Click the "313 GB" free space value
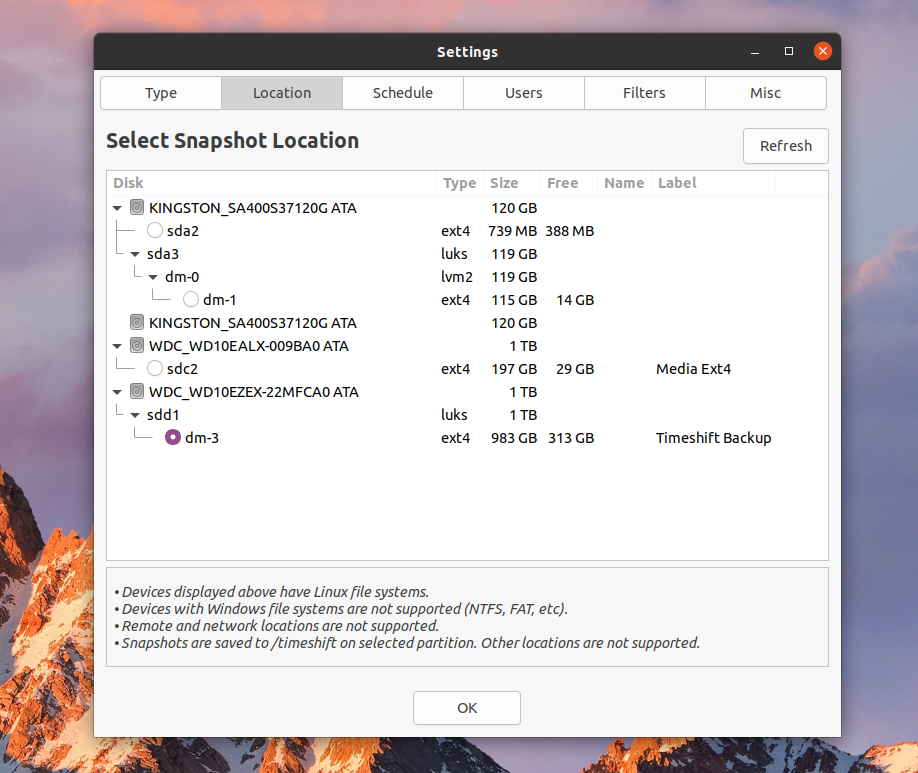Viewport: 918px width, 773px height. [x=571, y=438]
